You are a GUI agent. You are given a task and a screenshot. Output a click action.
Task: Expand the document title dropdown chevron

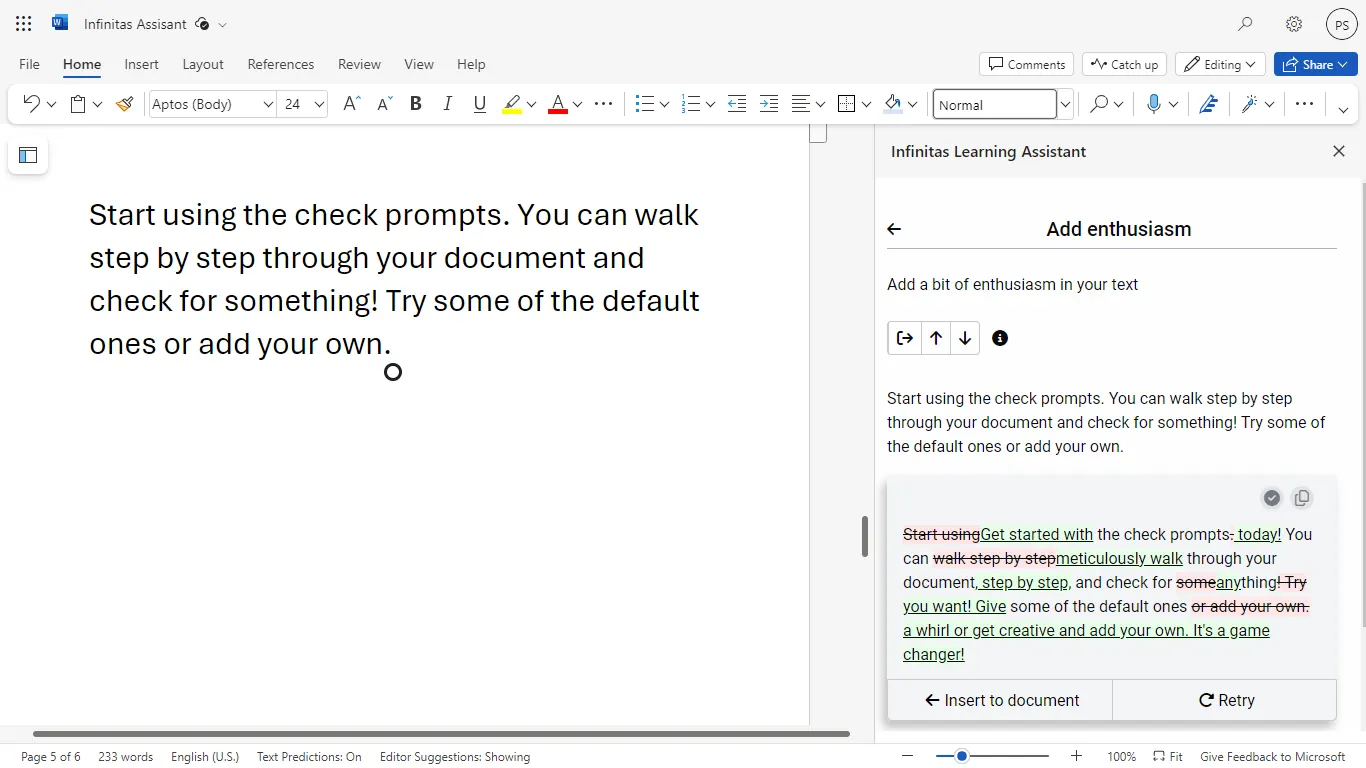[x=222, y=24]
